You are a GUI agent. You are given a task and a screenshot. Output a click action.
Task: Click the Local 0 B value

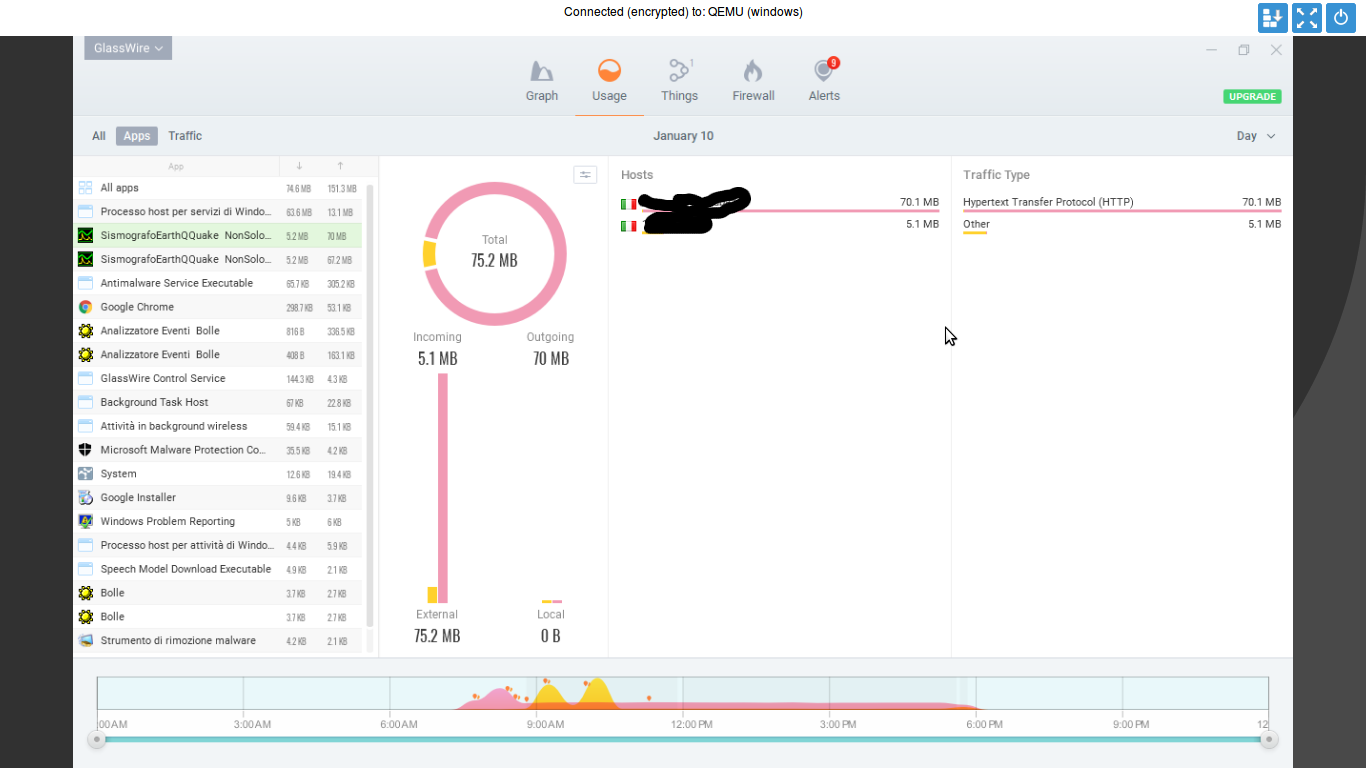tap(550, 635)
